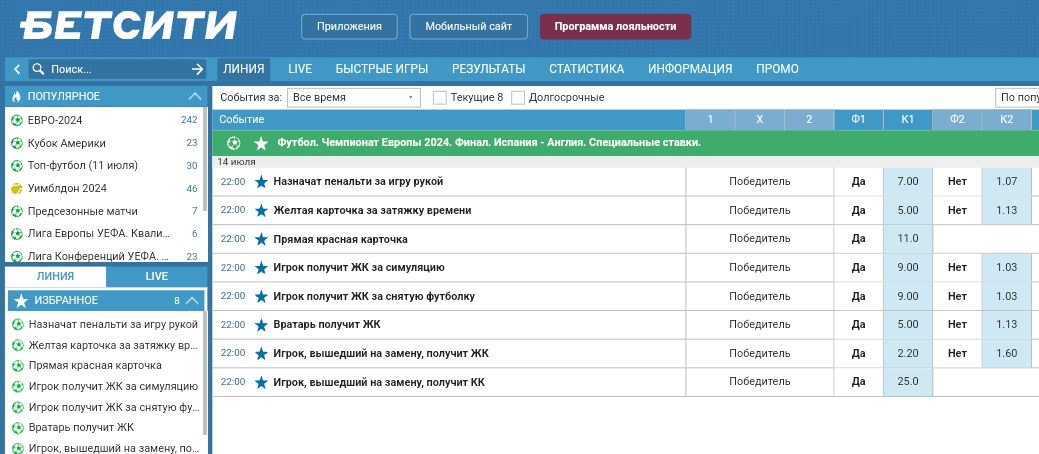Click in the Поиск search field

pyautogui.click(x=118, y=69)
